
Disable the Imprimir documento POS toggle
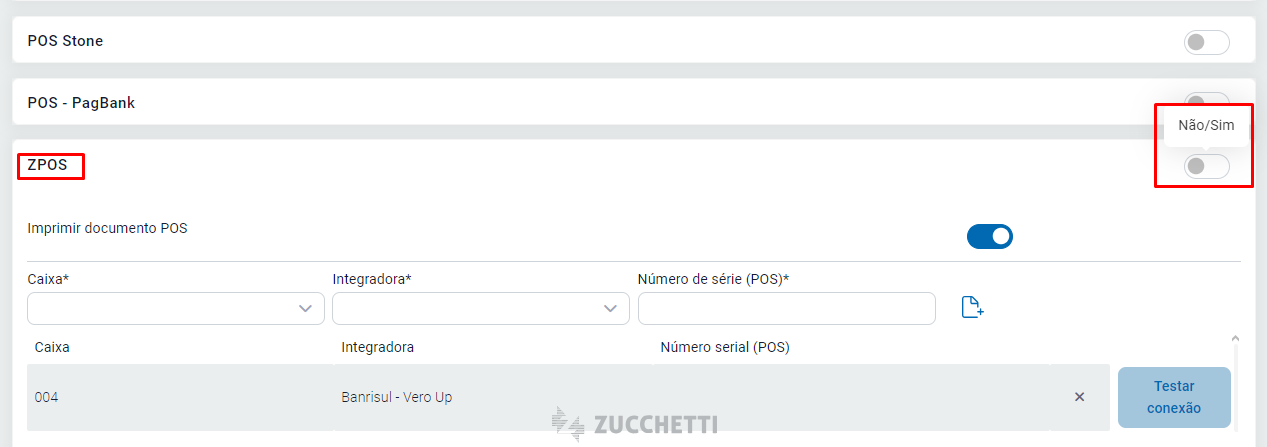pos(989,237)
